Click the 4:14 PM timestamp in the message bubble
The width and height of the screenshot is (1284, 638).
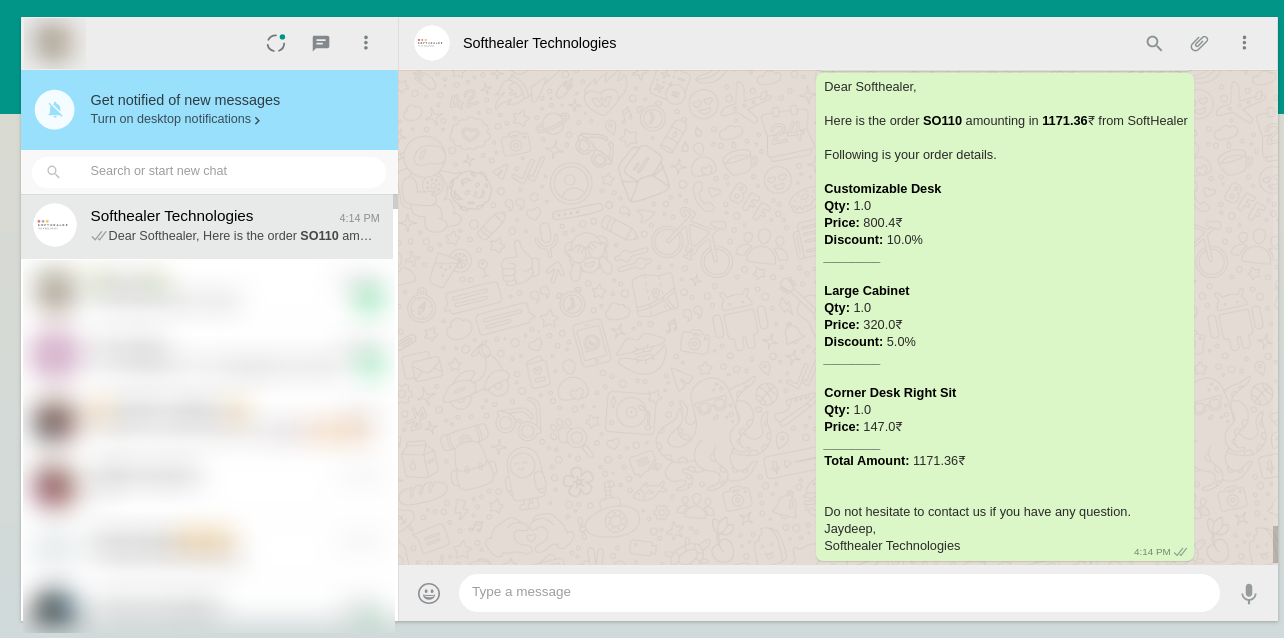pyautogui.click(x=1152, y=552)
